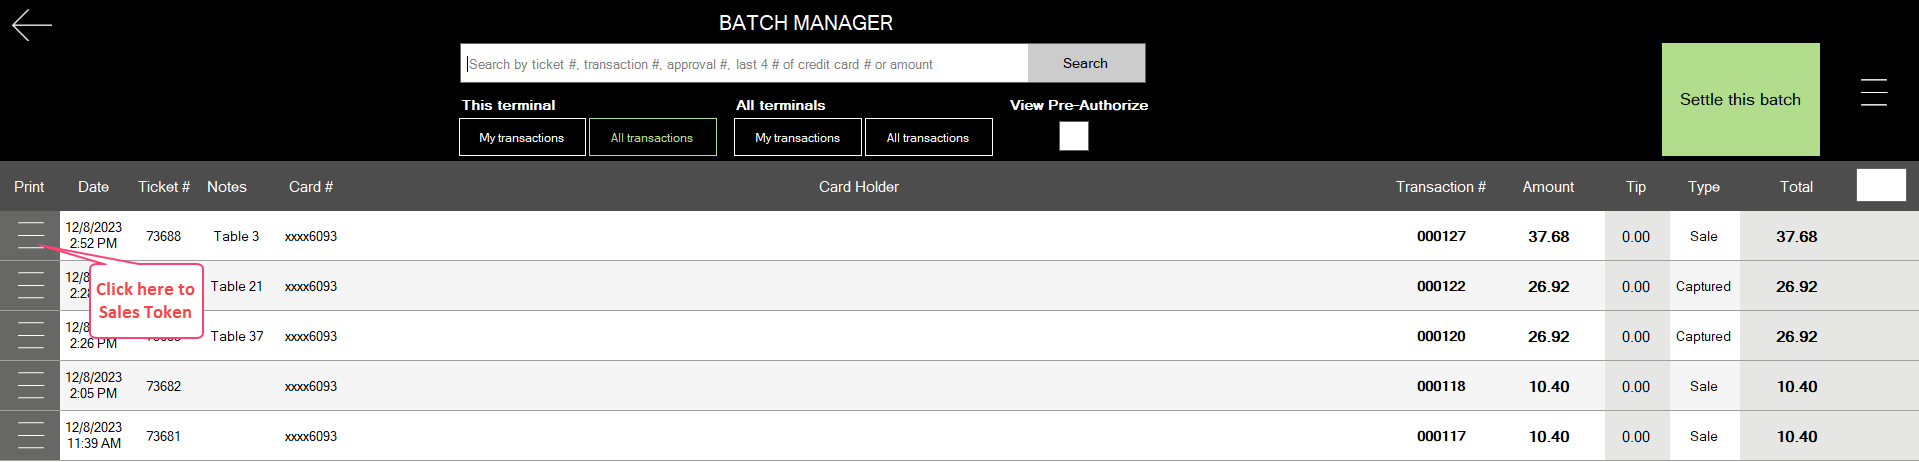
Task: Click the Amount column header
Action: click(x=1548, y=187)
